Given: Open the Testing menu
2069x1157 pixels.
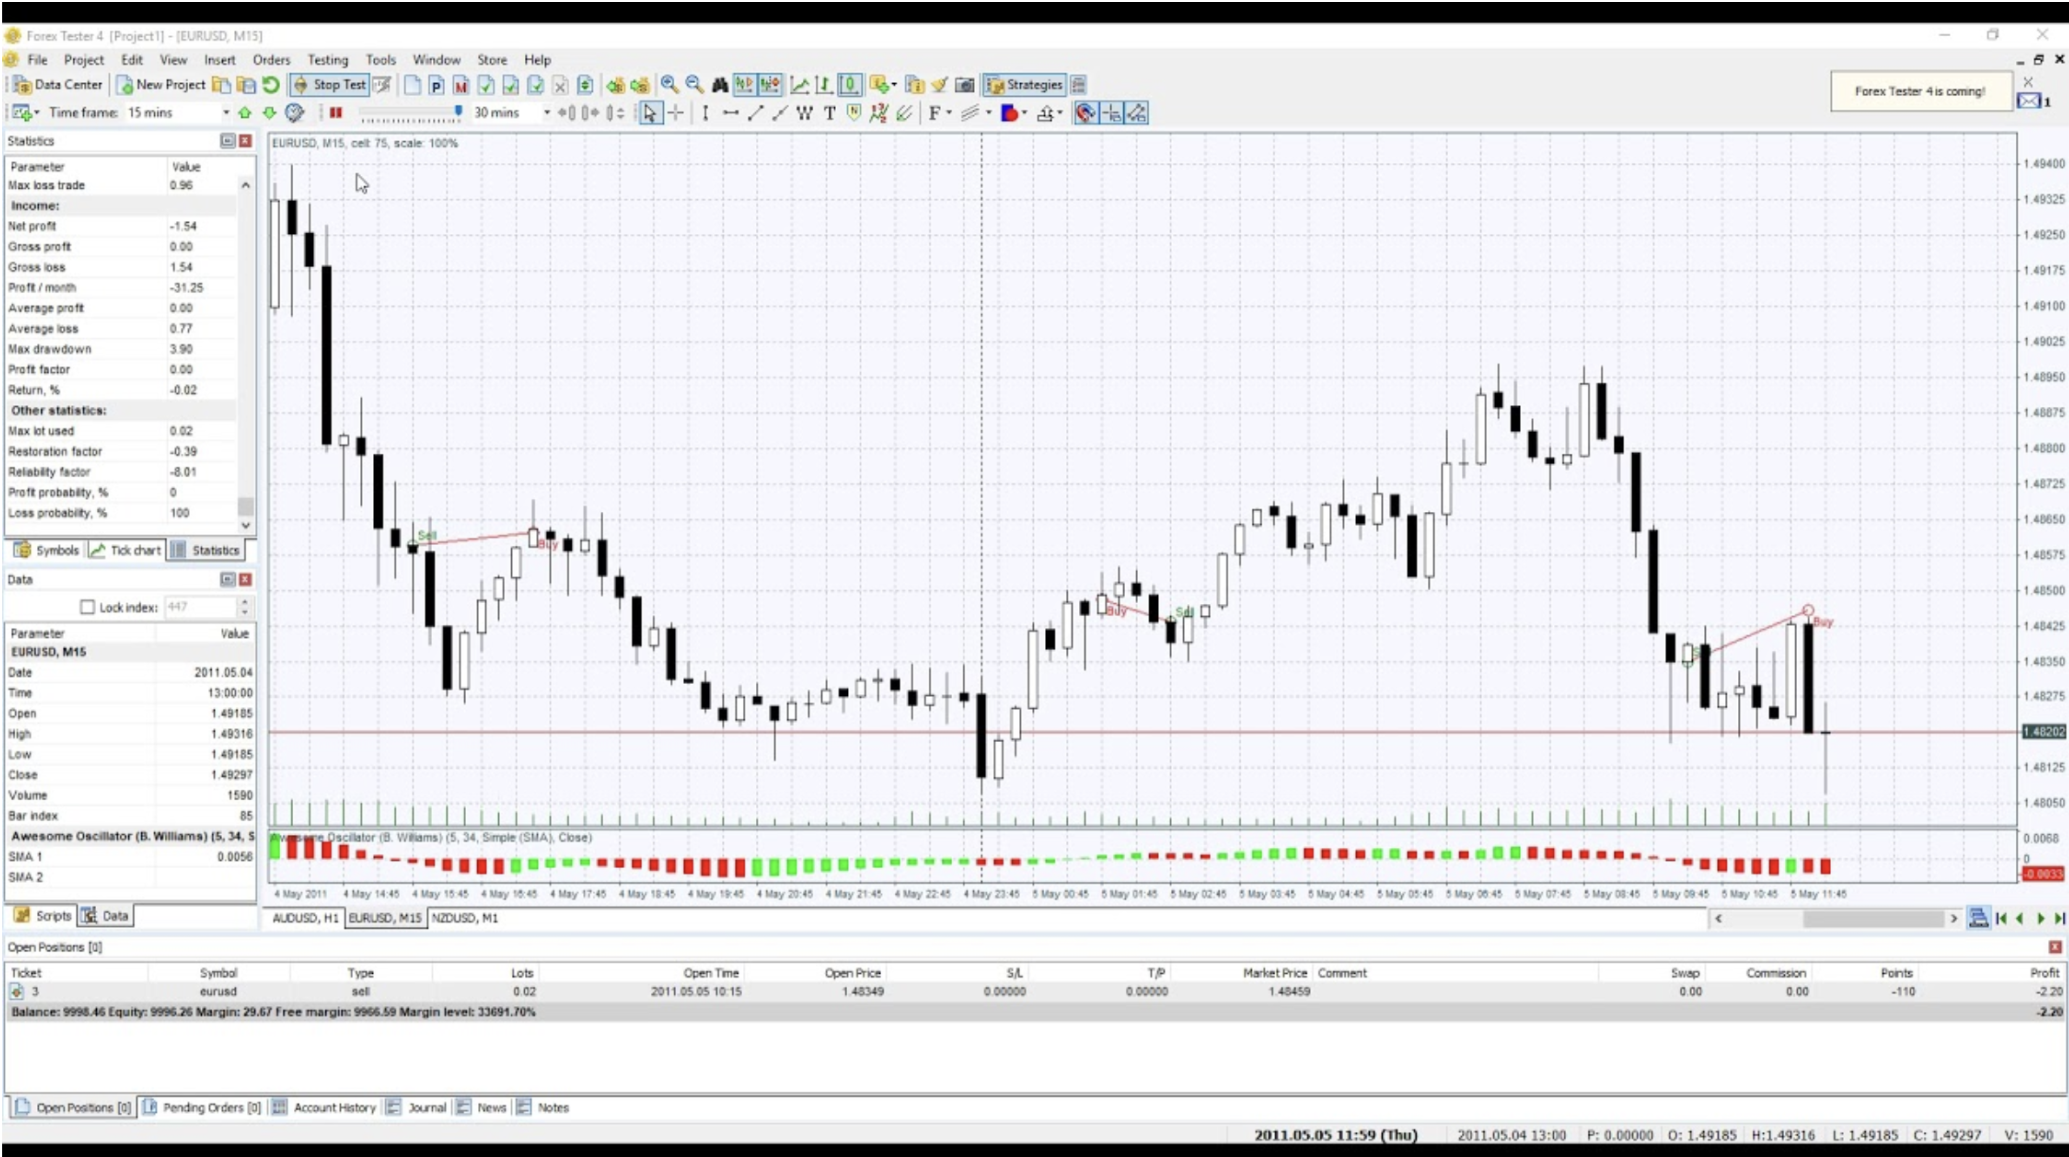Looking at the screenshot, I should pos(328,60).
